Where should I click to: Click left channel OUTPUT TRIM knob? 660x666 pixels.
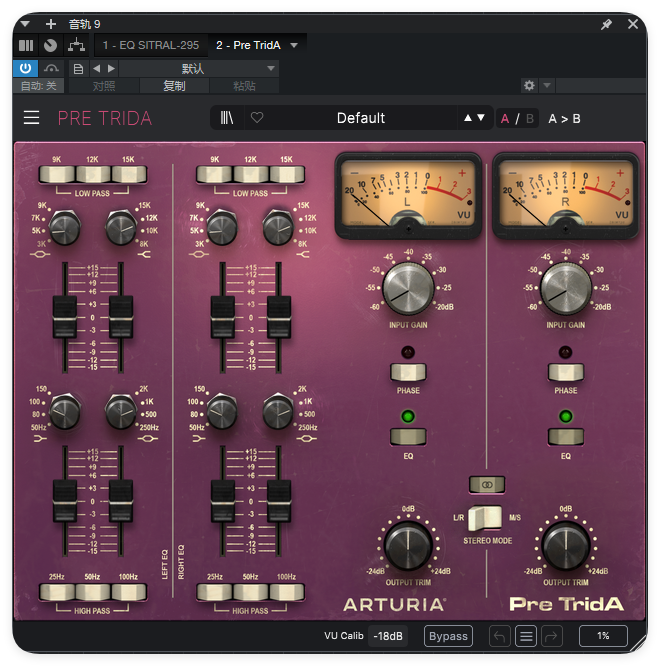[x=408, y=546]
